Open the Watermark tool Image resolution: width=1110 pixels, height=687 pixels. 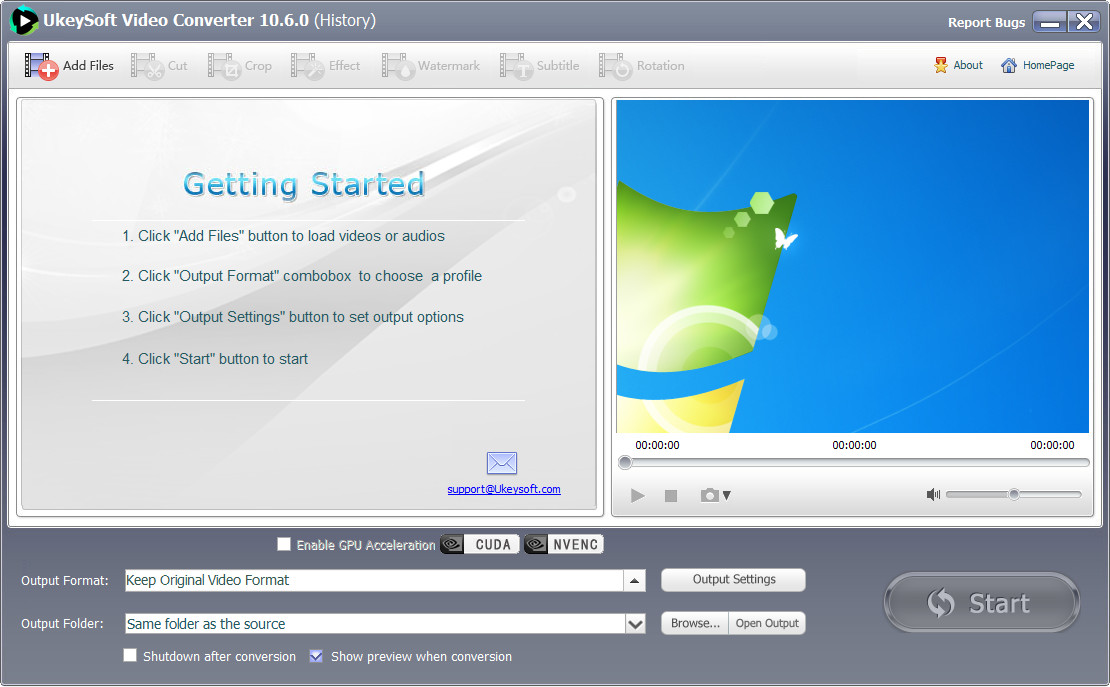coord(430,66)
